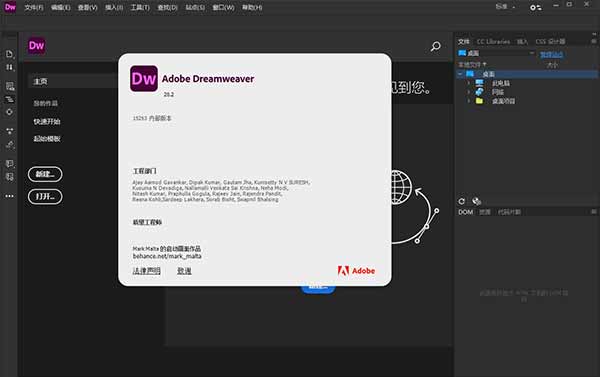Click the File Management arrows icon
Screen dimensions: 600x377
point(10,67)
